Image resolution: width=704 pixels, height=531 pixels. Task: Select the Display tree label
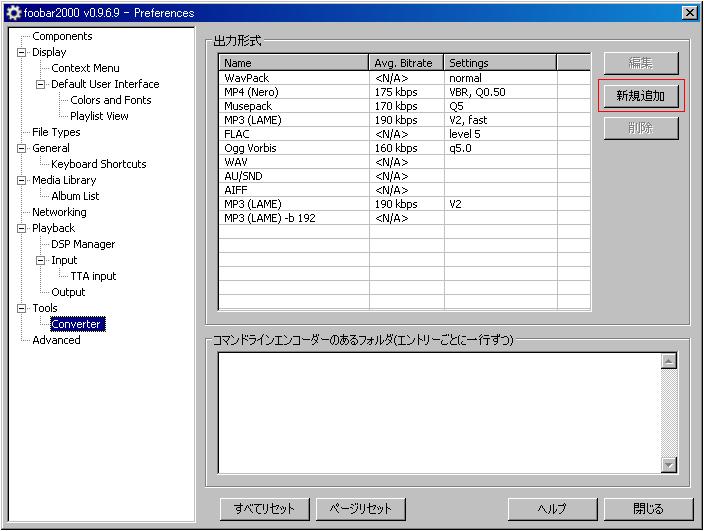click(x=49, y=52)
